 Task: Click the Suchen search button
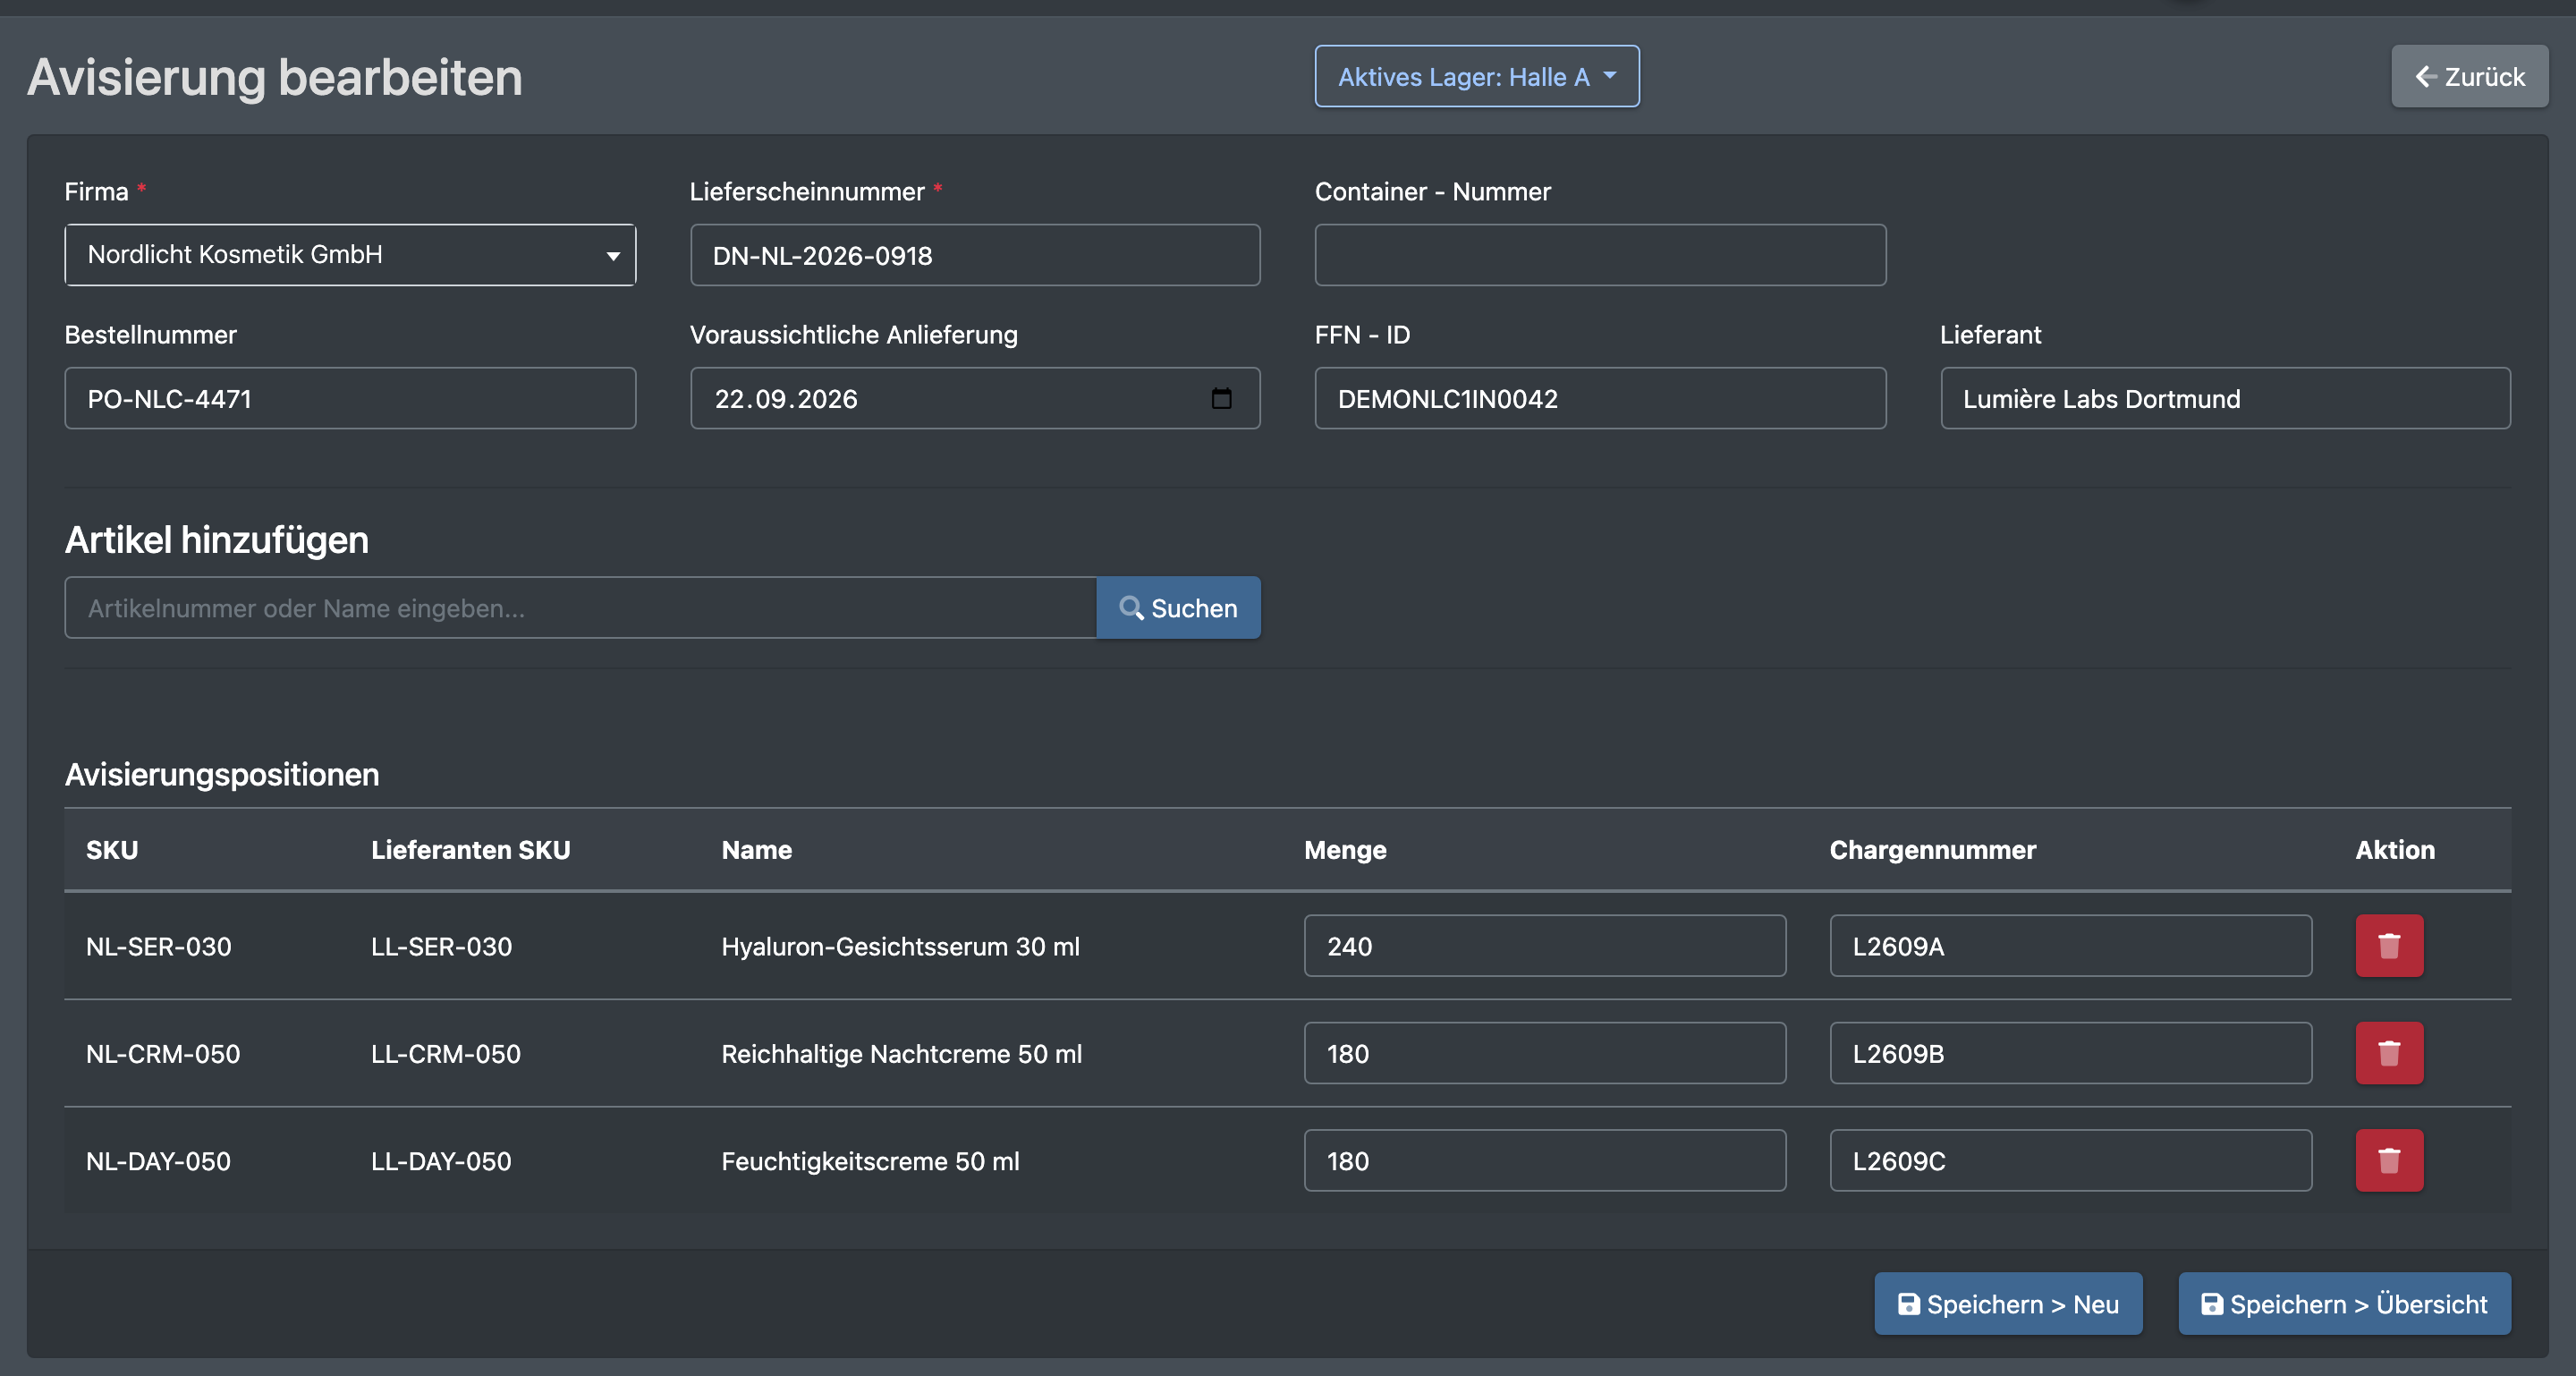pyautogui.click(x=1178, y=608)
